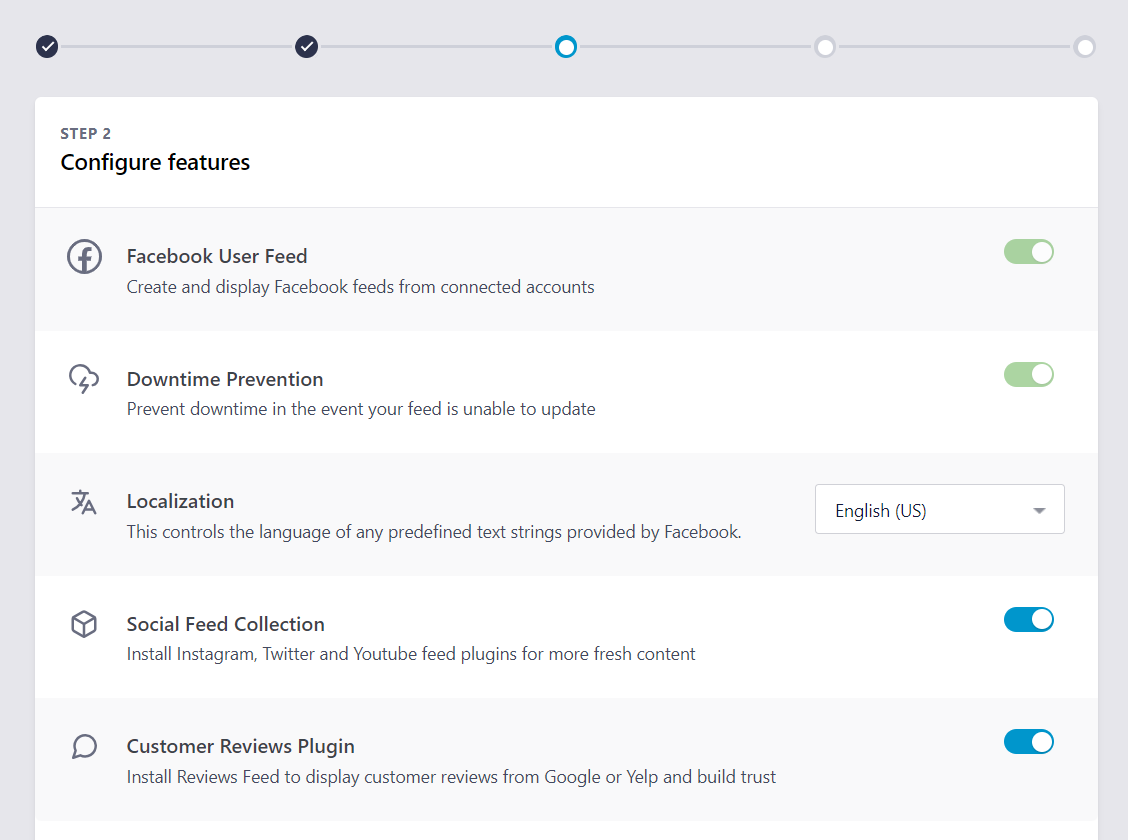Select the current third step circle
This screenshot has height=840, width=1128.
coord(566,47)
